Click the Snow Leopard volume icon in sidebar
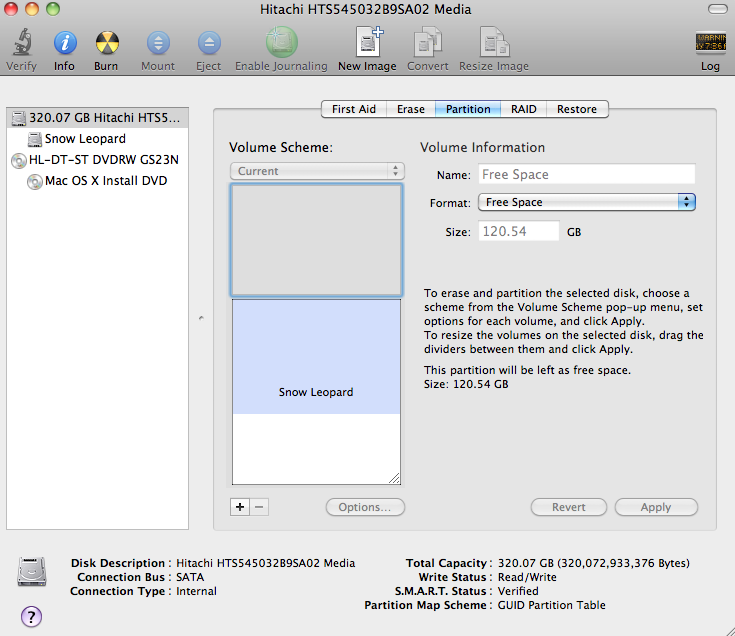 (34, 139)
